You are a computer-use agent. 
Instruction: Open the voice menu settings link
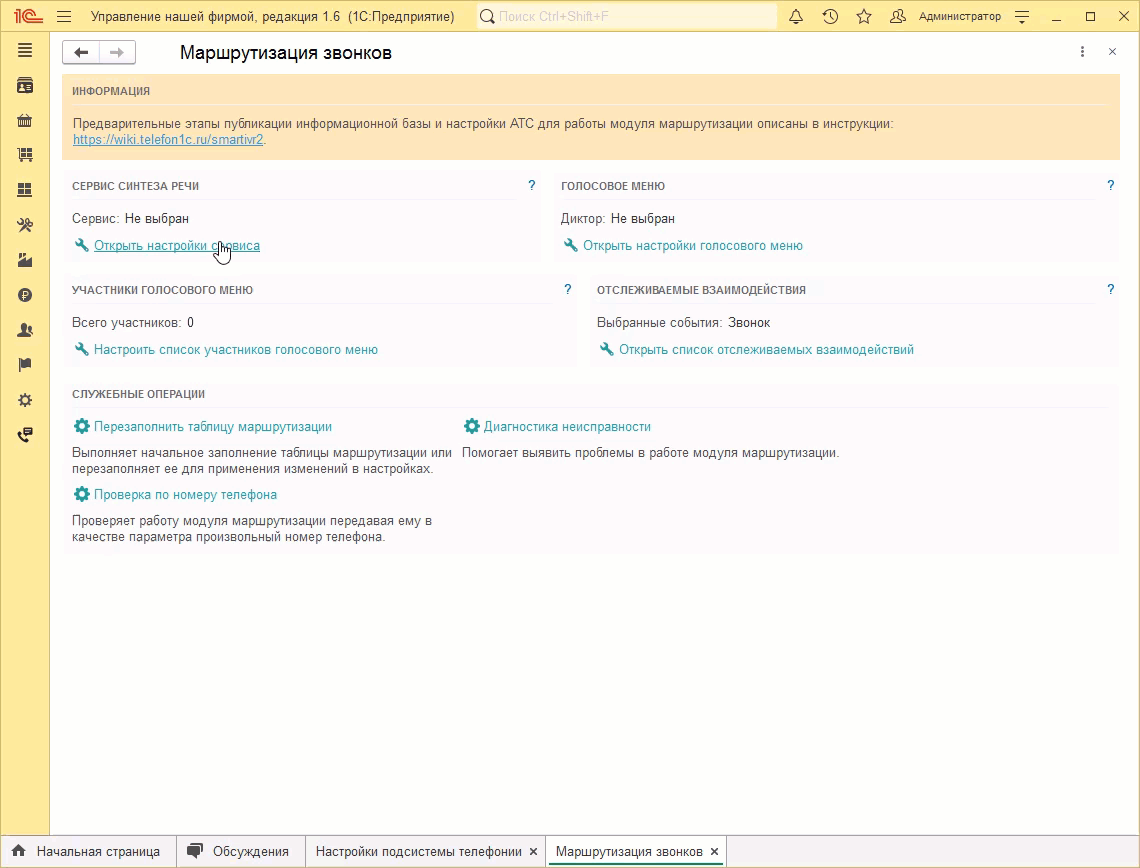[692, 246]
